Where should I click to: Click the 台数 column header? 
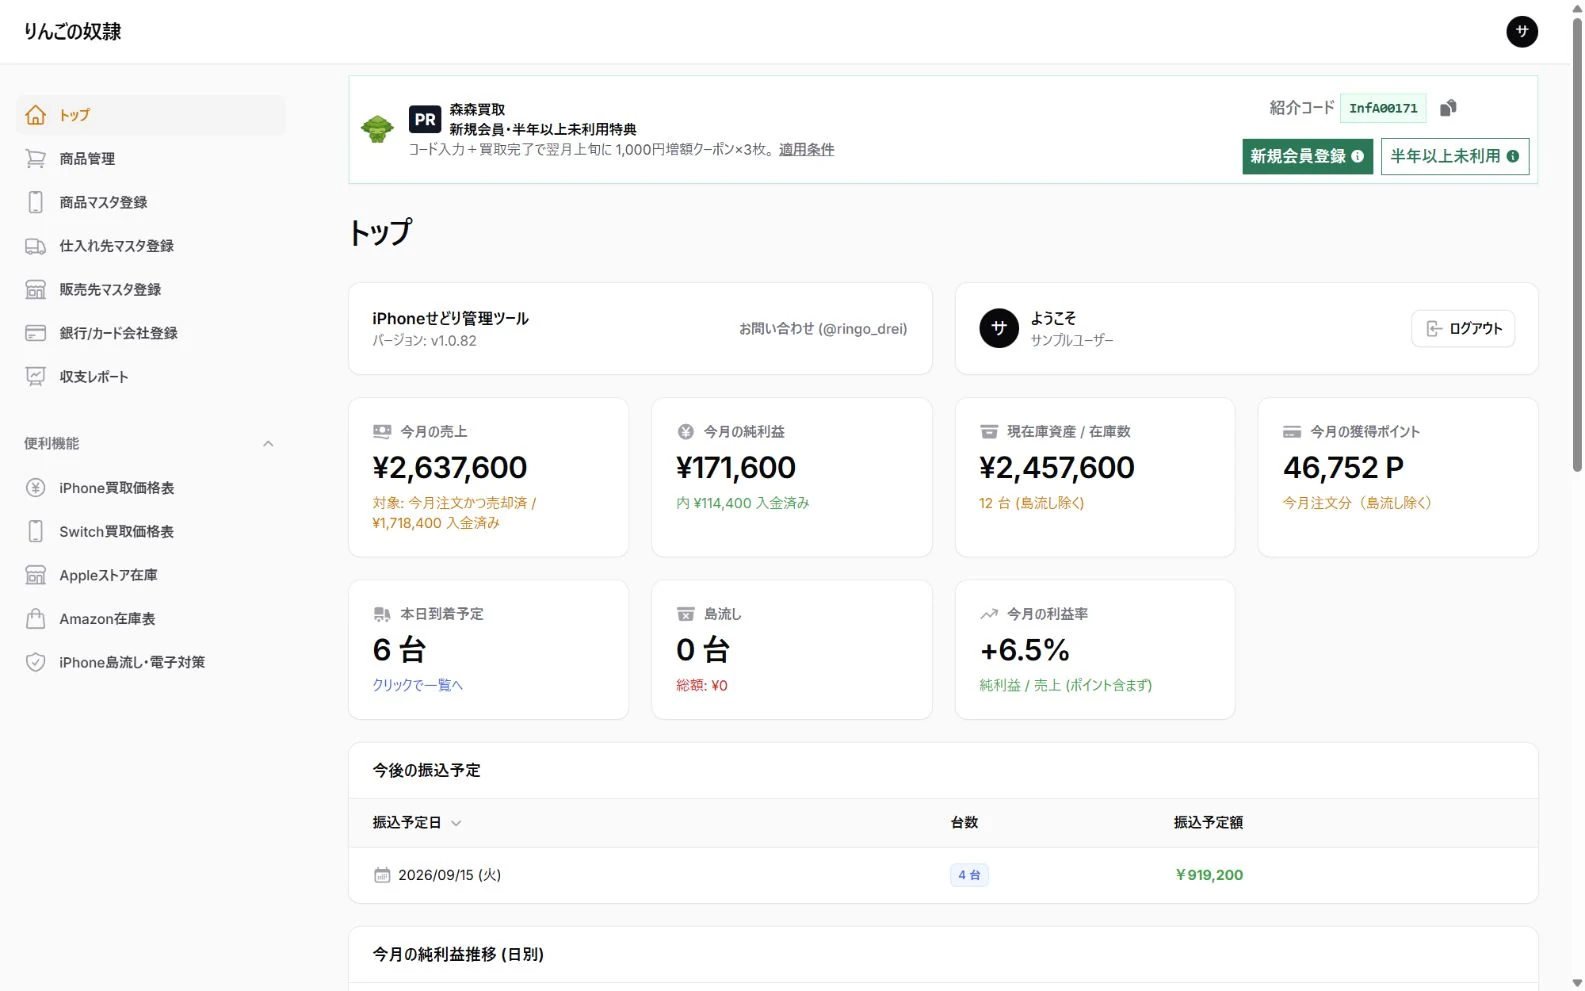coord(964,823)
